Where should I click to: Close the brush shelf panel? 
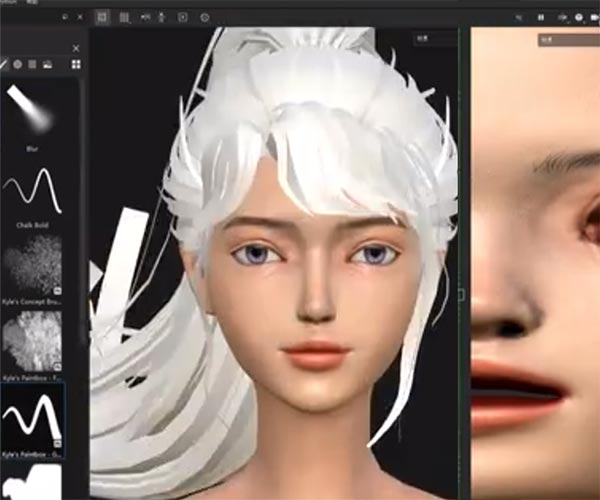(x=76, y=48)
